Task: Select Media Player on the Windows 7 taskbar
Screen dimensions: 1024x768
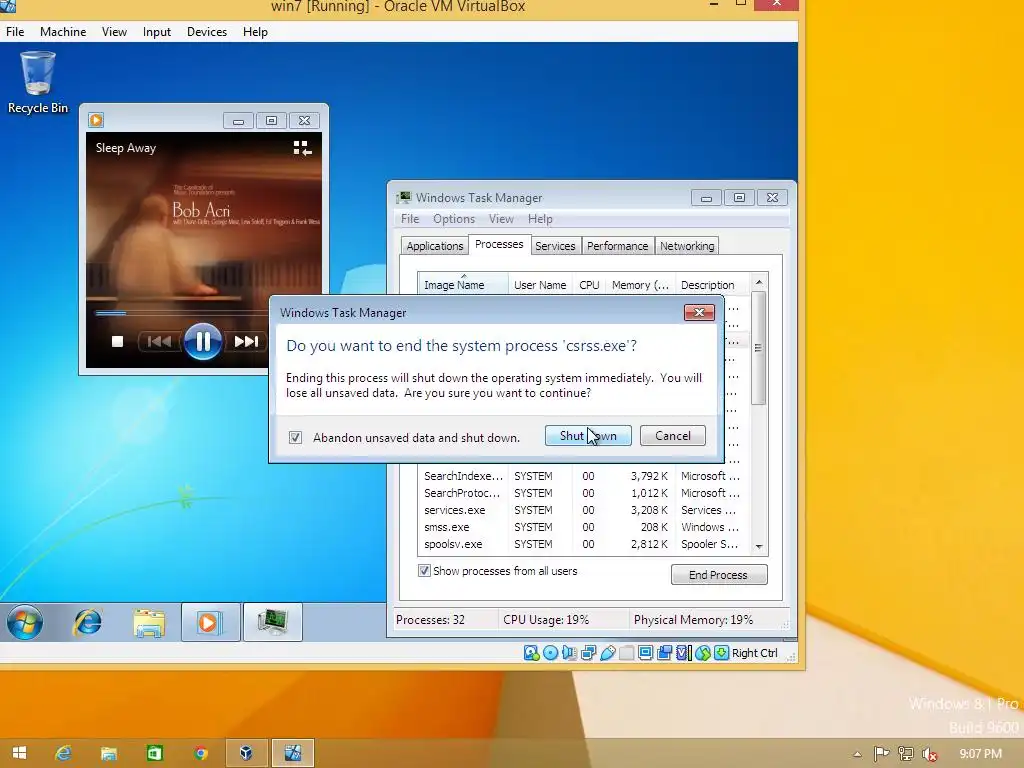Action: 210,622
